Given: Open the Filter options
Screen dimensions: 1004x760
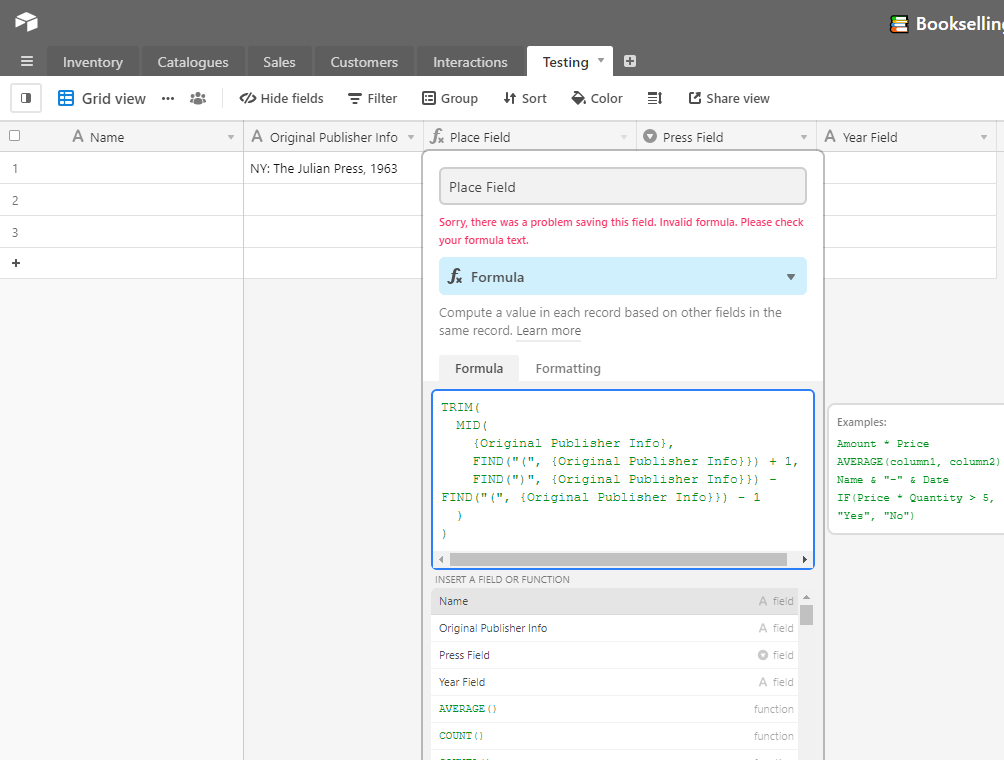Looking at the screenshot, I should point(372,99).
